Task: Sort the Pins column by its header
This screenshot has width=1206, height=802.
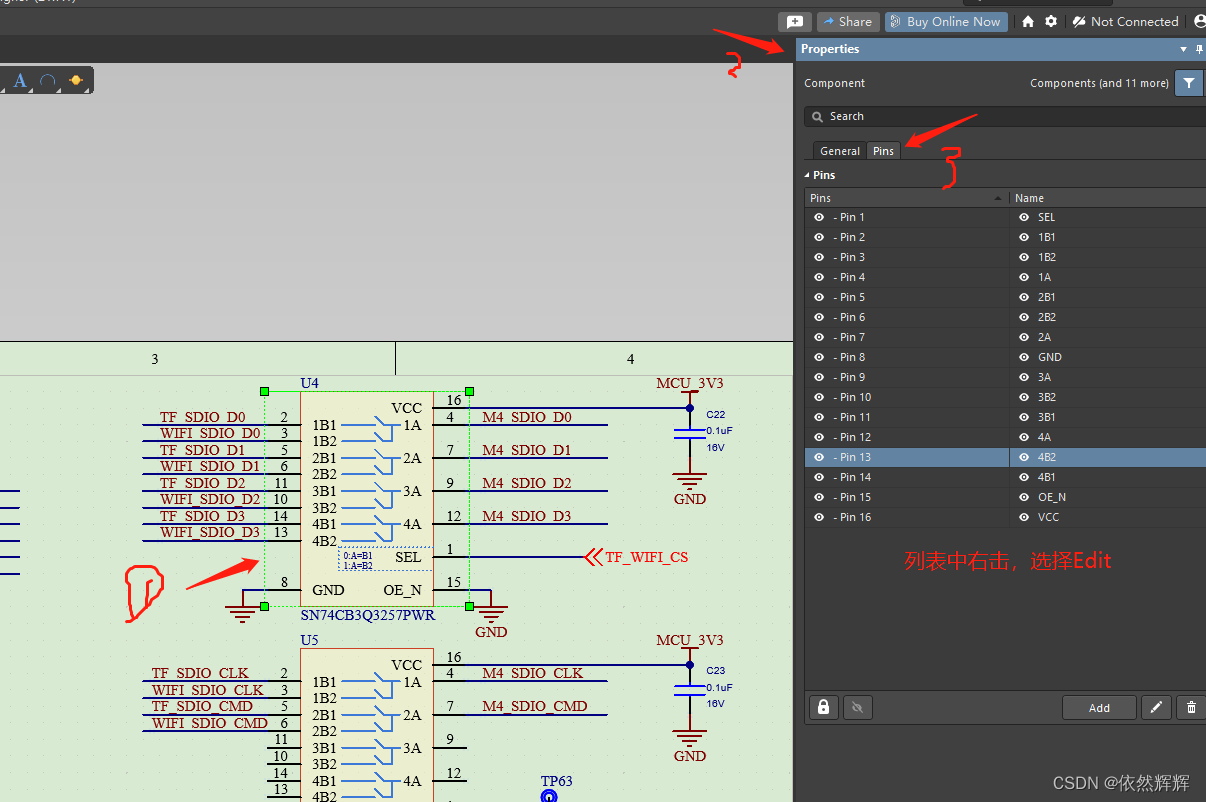Action: pyautogui.click(x=906, y=198)
